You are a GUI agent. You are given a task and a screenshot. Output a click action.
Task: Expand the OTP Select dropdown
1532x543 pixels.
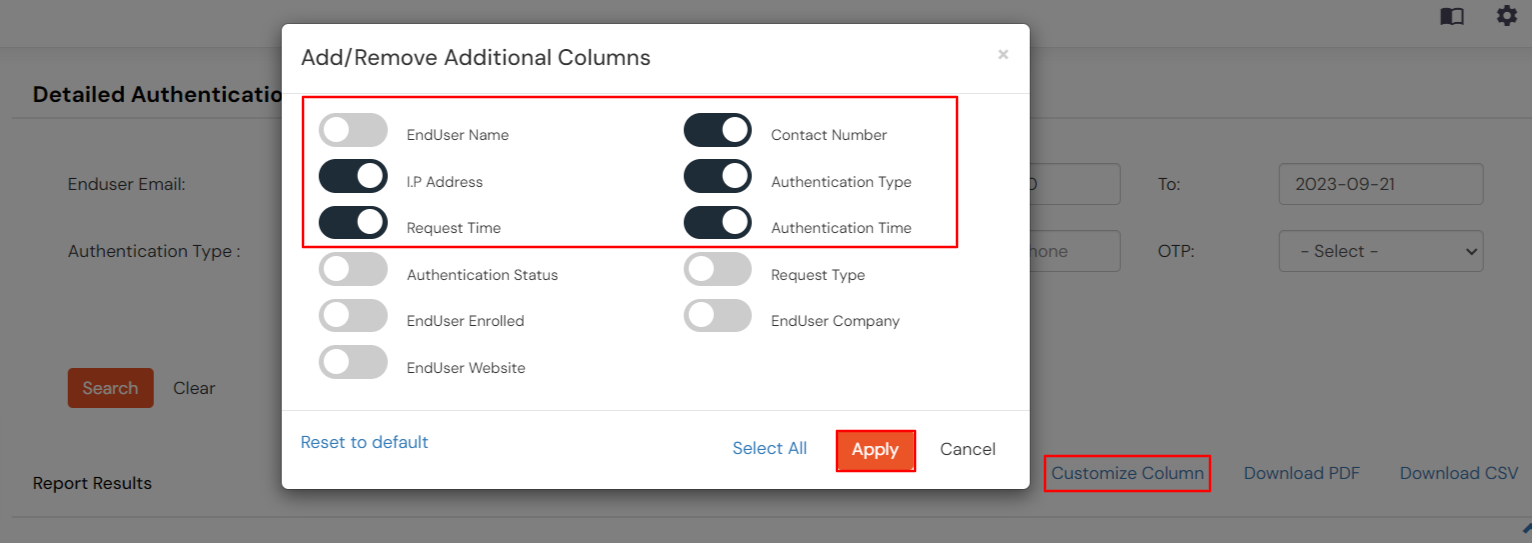1380,252
